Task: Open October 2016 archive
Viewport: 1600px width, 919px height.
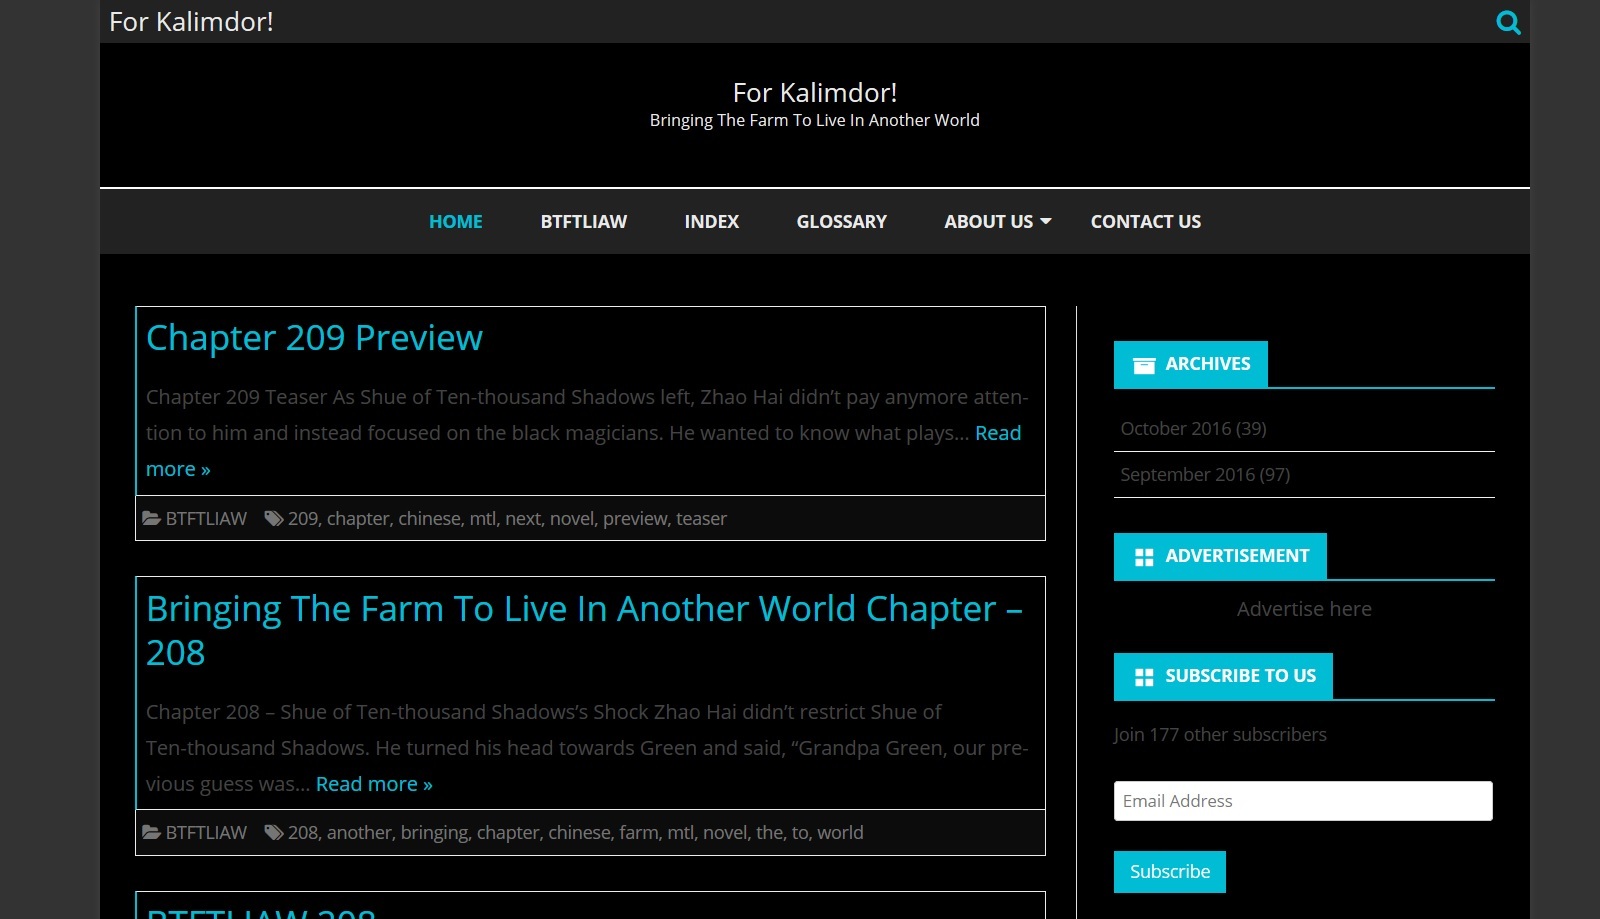Action: tap(1193, 428)
